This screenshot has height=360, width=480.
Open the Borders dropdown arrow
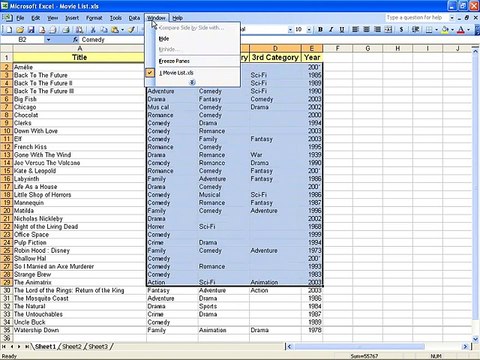(x=436, y=30)
